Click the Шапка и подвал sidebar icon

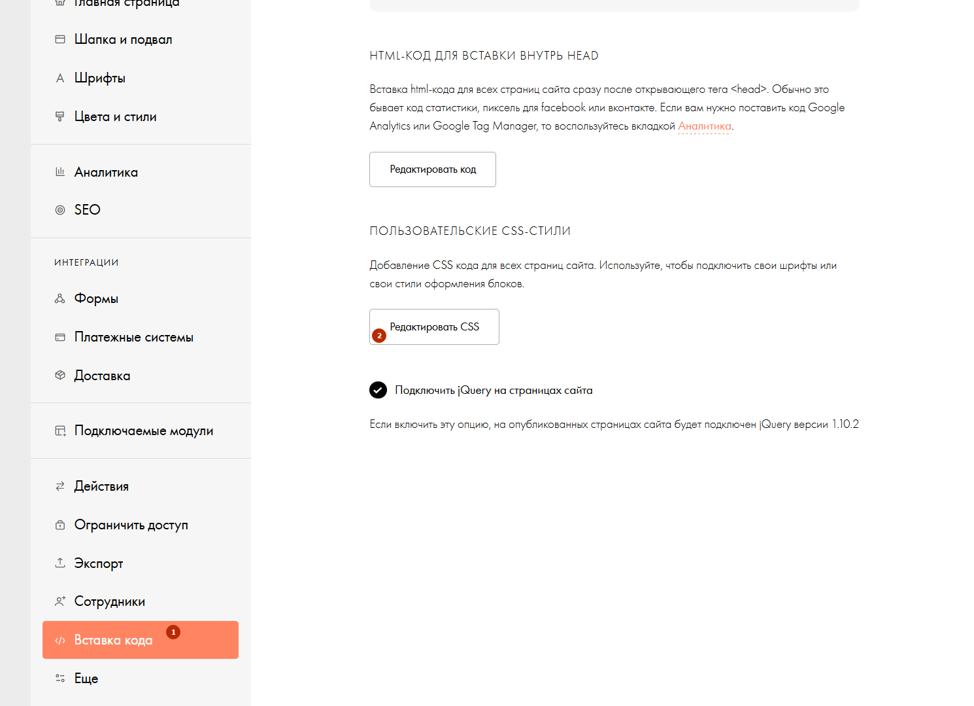point(60,39)
